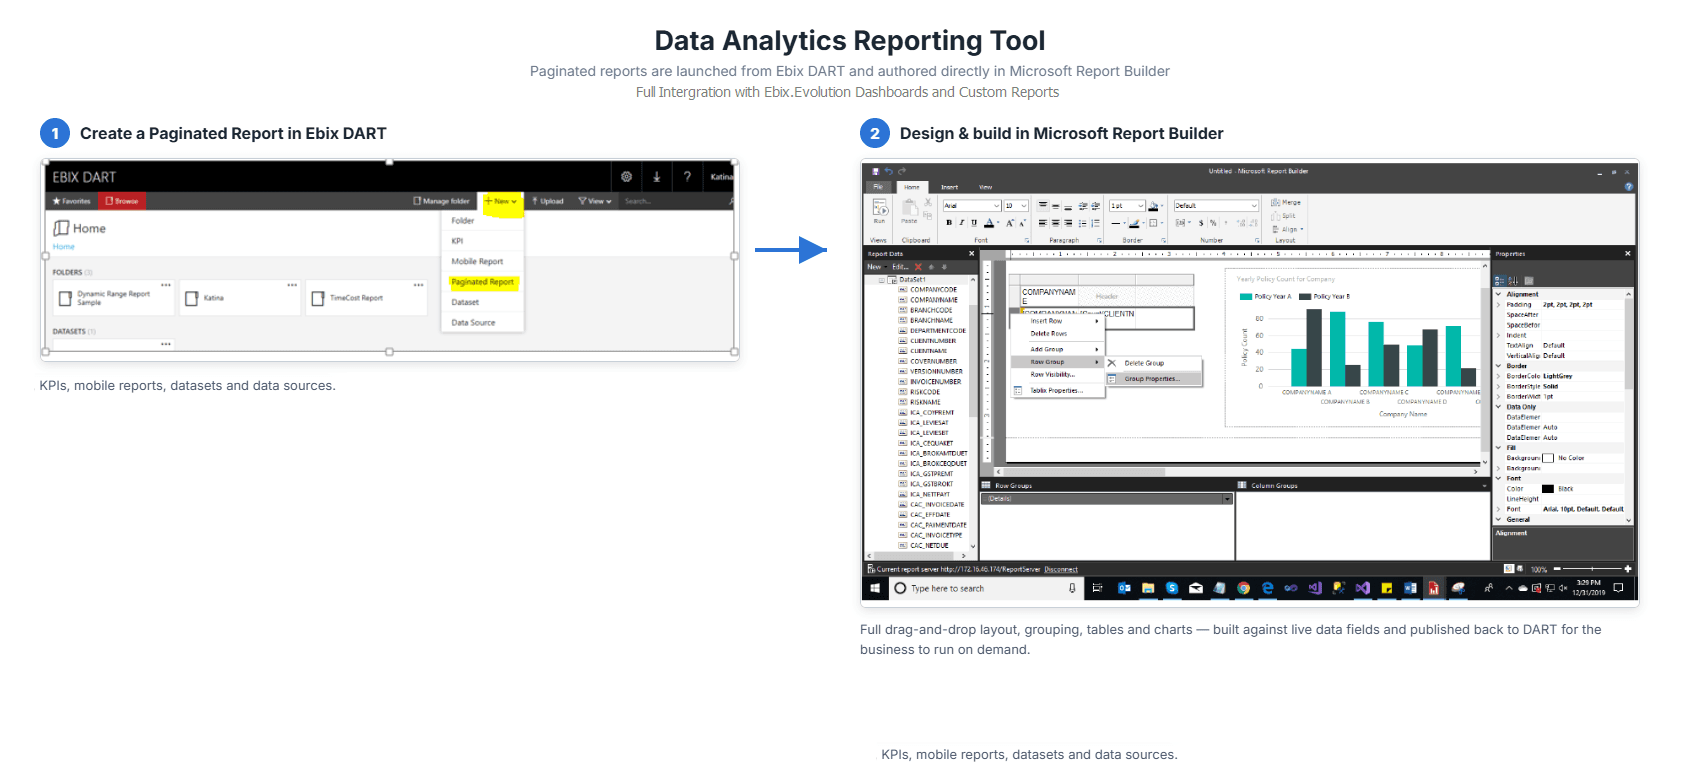Click the font color A icon
Image resolution: width=1700 pixels, height=780 pixels.
(989, 223)
